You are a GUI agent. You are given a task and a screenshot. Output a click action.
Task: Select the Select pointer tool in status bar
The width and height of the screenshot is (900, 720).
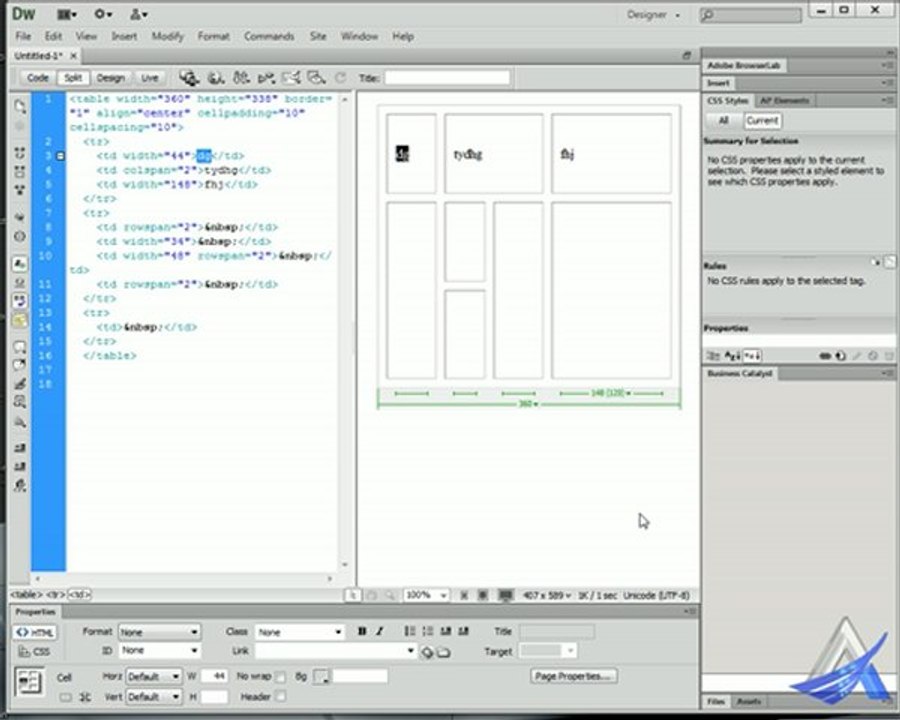coord(353,595)
